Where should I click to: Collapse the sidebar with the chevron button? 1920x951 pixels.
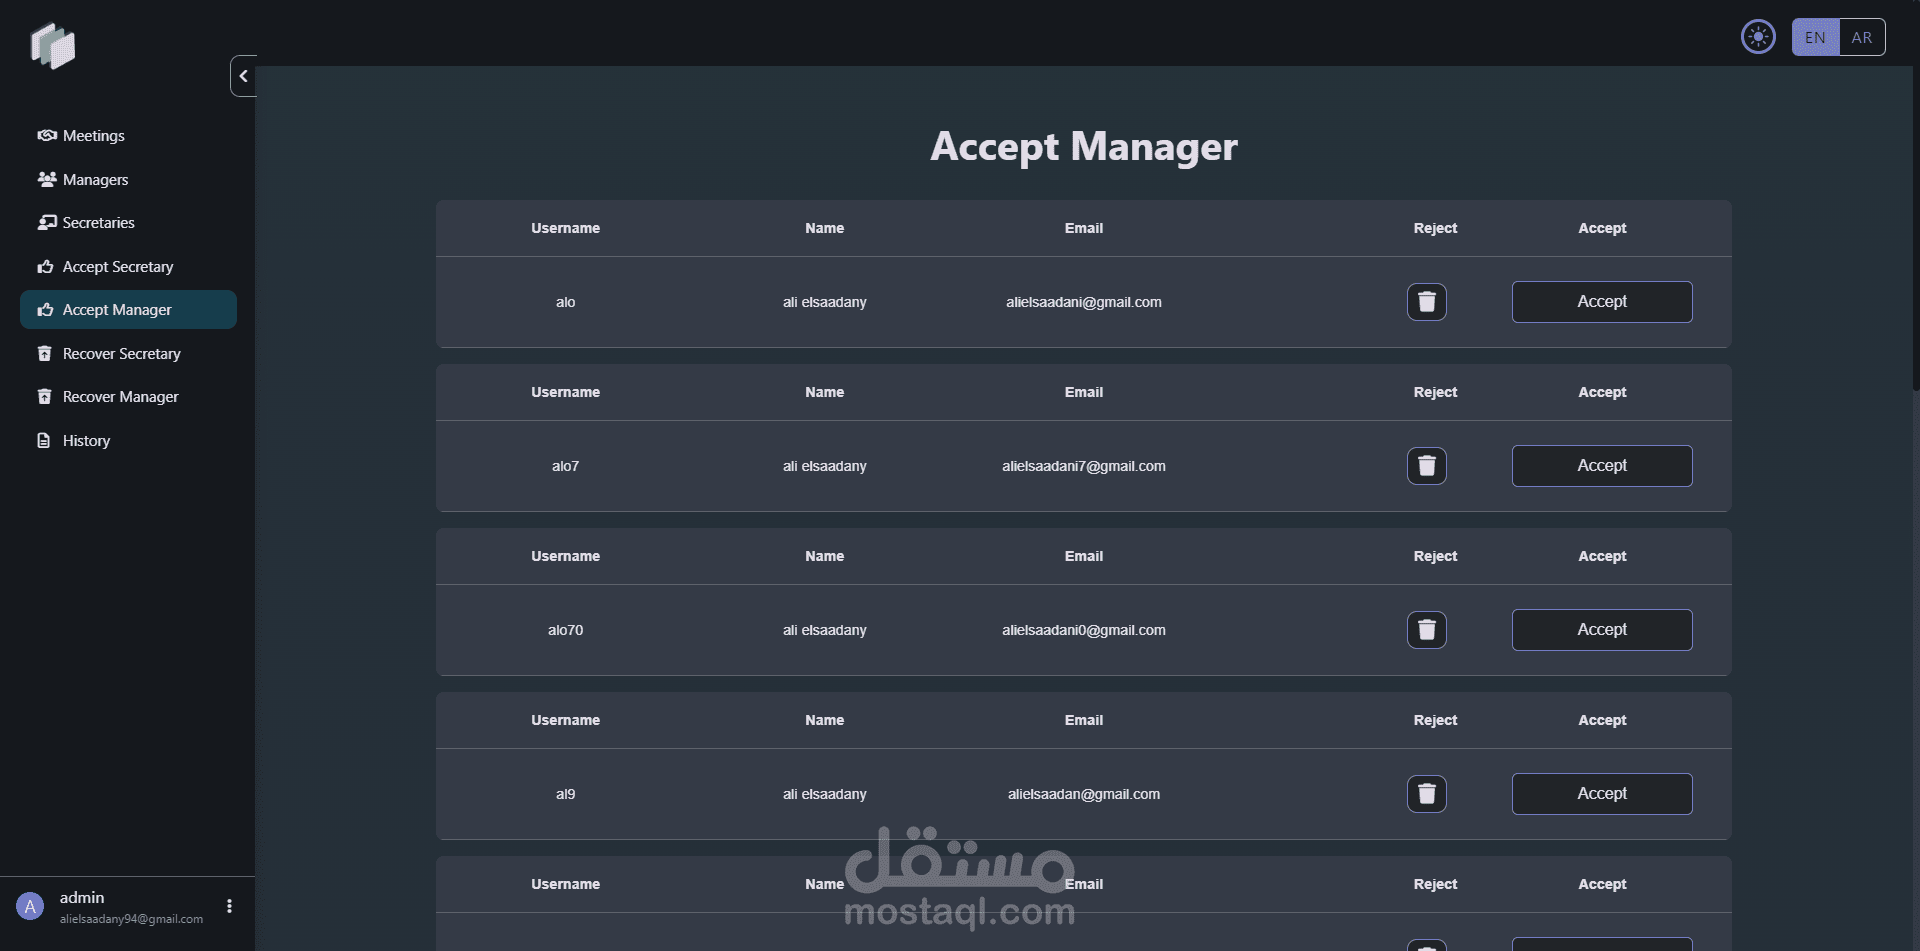pyautogui.click(x=243, y=76)
